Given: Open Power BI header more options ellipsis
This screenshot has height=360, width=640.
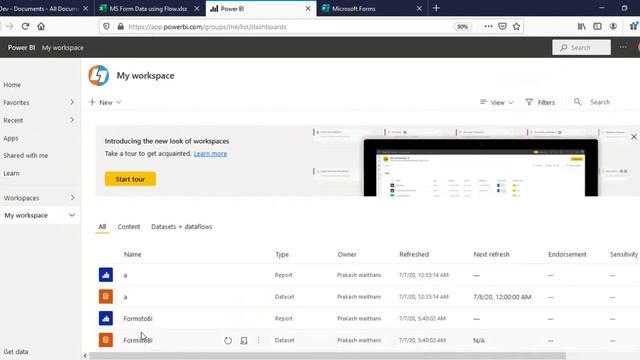Looking at the screenshot, I should coord(623,47).
